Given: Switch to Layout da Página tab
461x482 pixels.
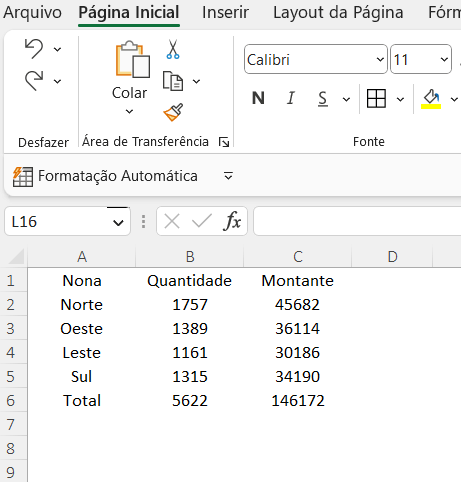Looking at the screenshot, I should click(x=338, y=13).
